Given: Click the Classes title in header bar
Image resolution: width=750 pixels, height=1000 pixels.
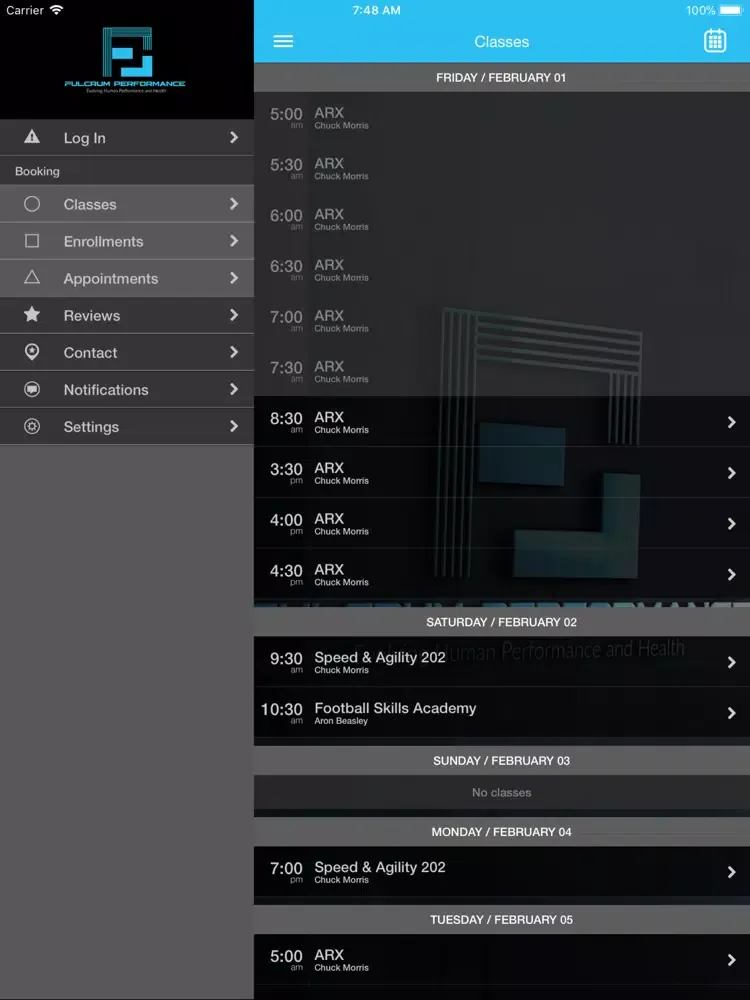Looking at the screenshot, I should (x=502, y=42).
